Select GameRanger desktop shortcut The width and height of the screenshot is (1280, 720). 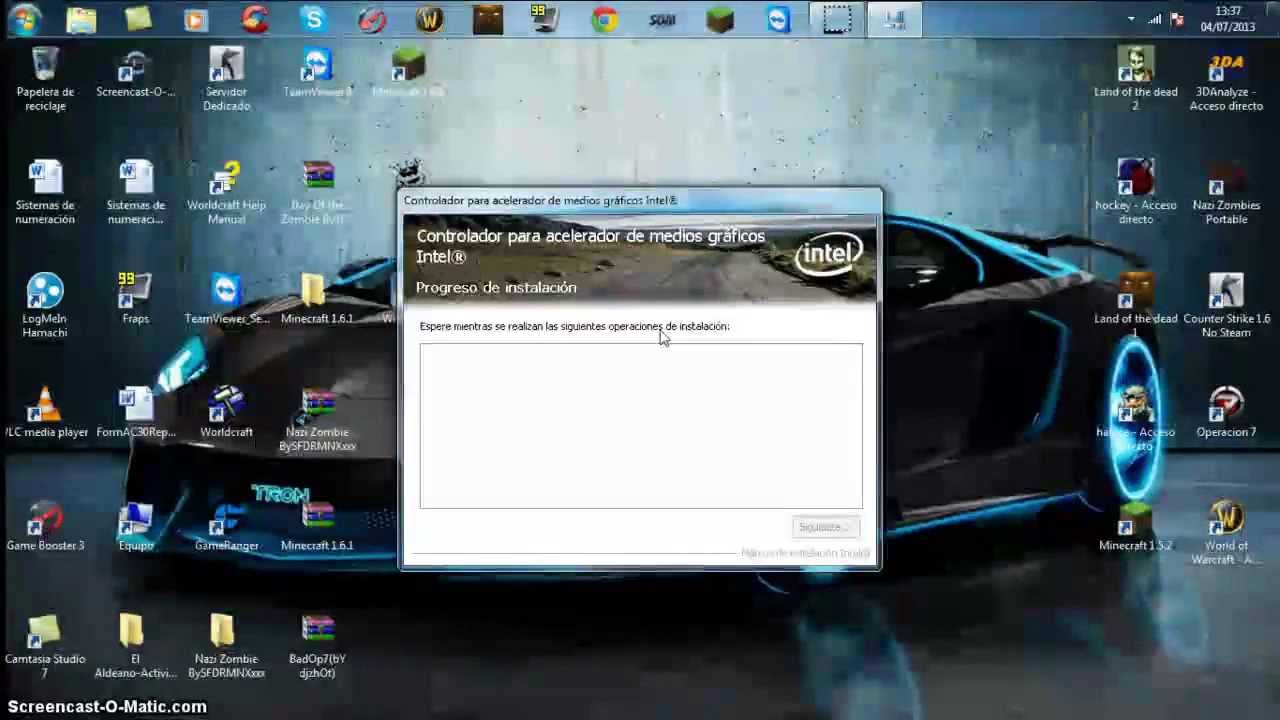226,526
